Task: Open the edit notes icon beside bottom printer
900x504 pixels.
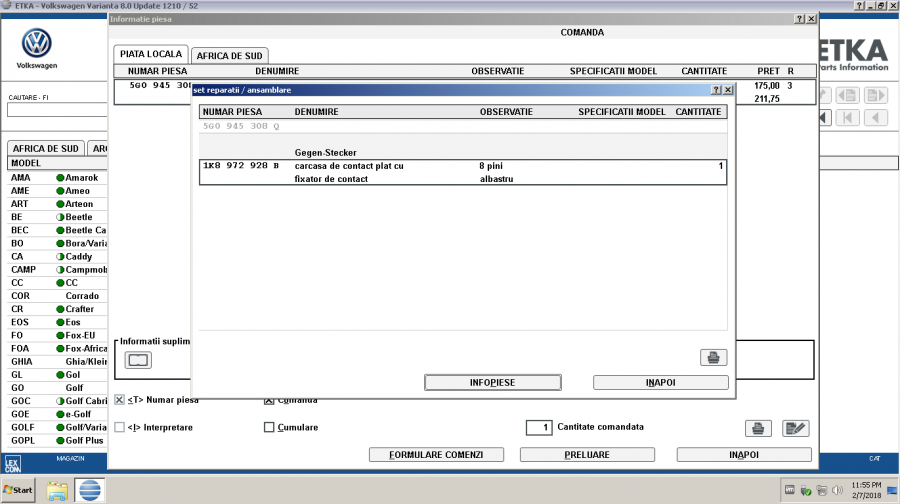Action: [x=795, y=428]
